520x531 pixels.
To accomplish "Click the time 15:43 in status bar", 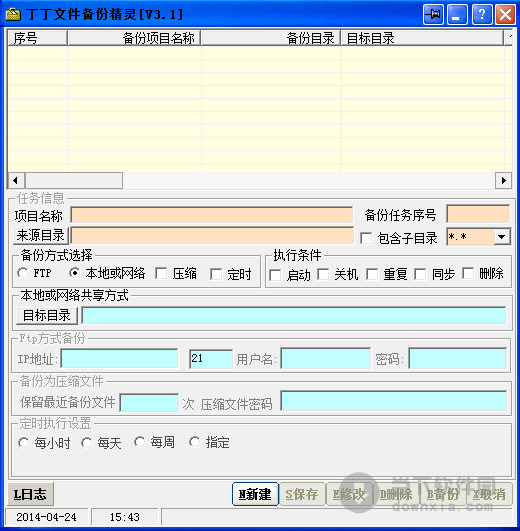I will point(124,517).
